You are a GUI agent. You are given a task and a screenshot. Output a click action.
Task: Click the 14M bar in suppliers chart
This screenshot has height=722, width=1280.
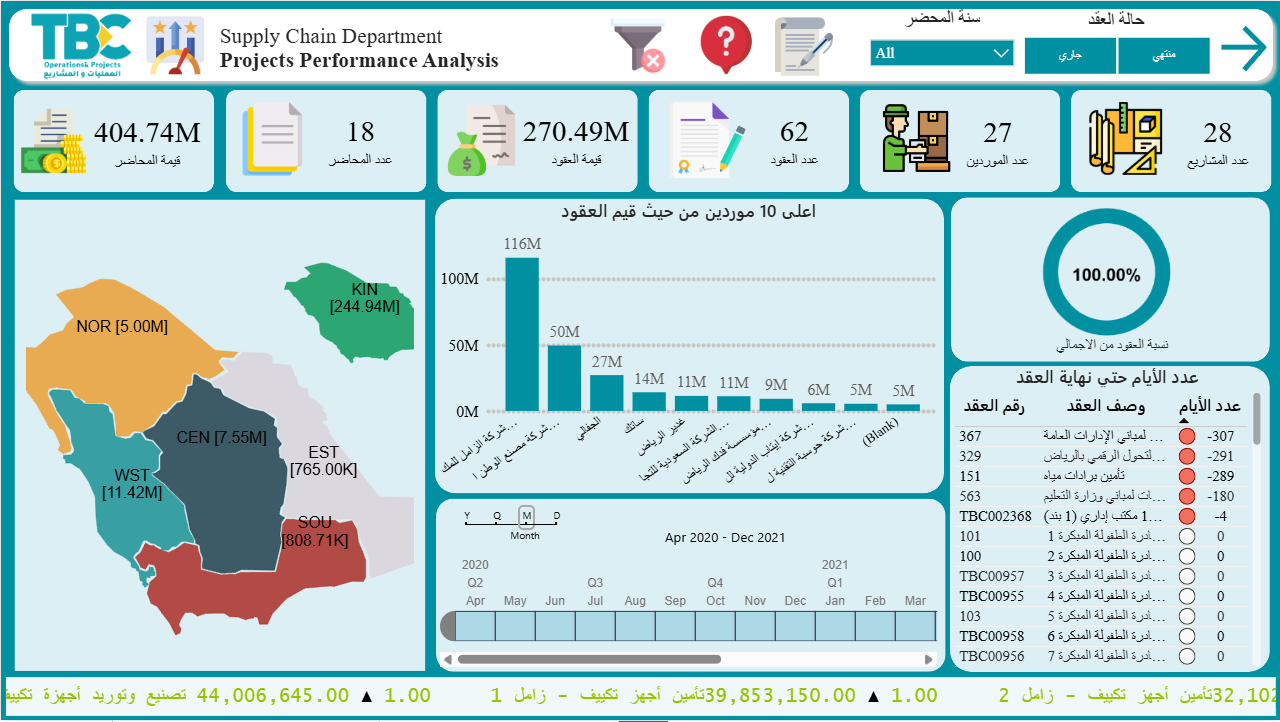pyautogui.click(x=649, y=401)
